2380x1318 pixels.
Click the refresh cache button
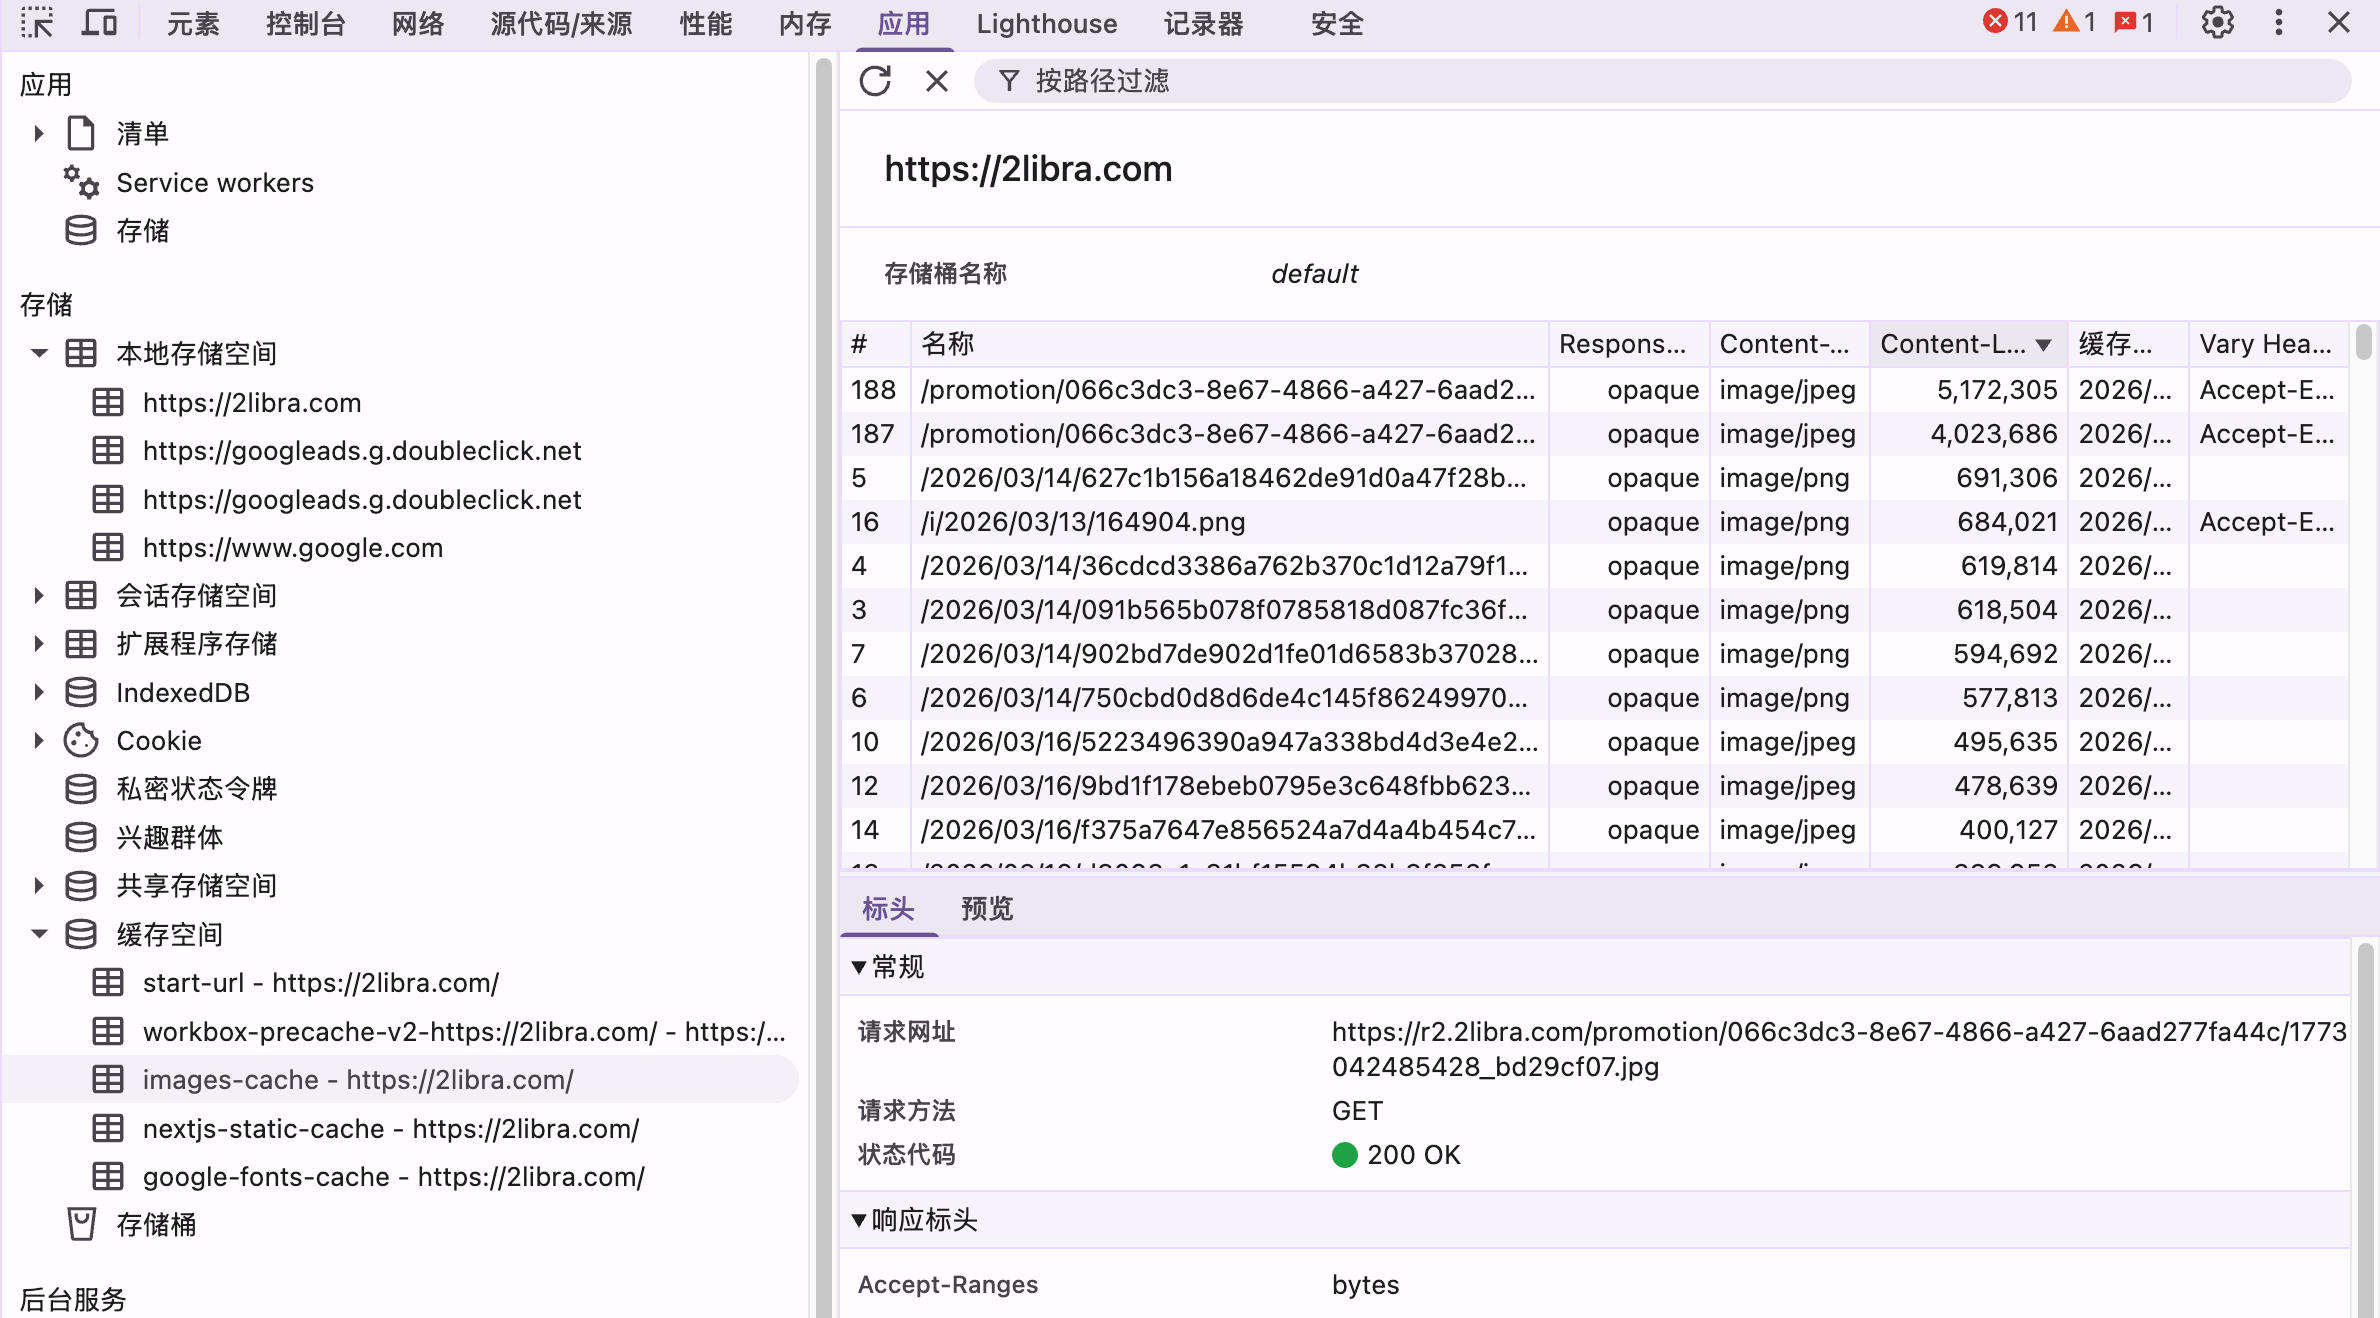(x=875, y=81)
